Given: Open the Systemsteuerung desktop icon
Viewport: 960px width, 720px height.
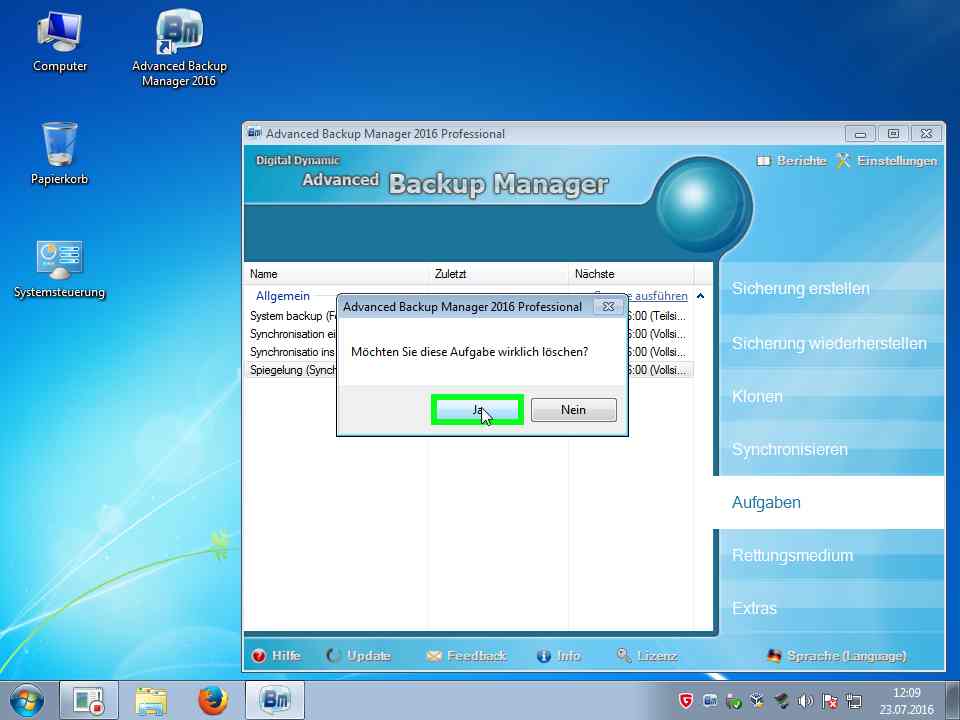Looking at the screenshot, I should click(59, 269).
